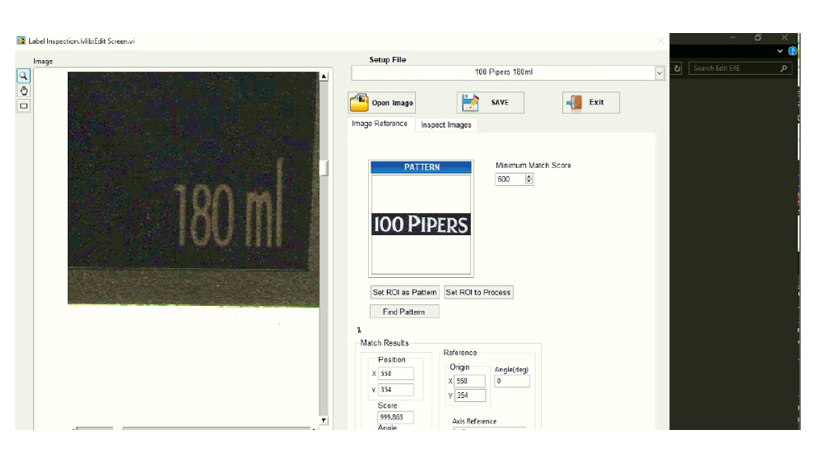Click the blue help icon at top right
Image resolution: width=817 pixels, height=468 pixels.
pyautogui.click(x=792, y=51)
